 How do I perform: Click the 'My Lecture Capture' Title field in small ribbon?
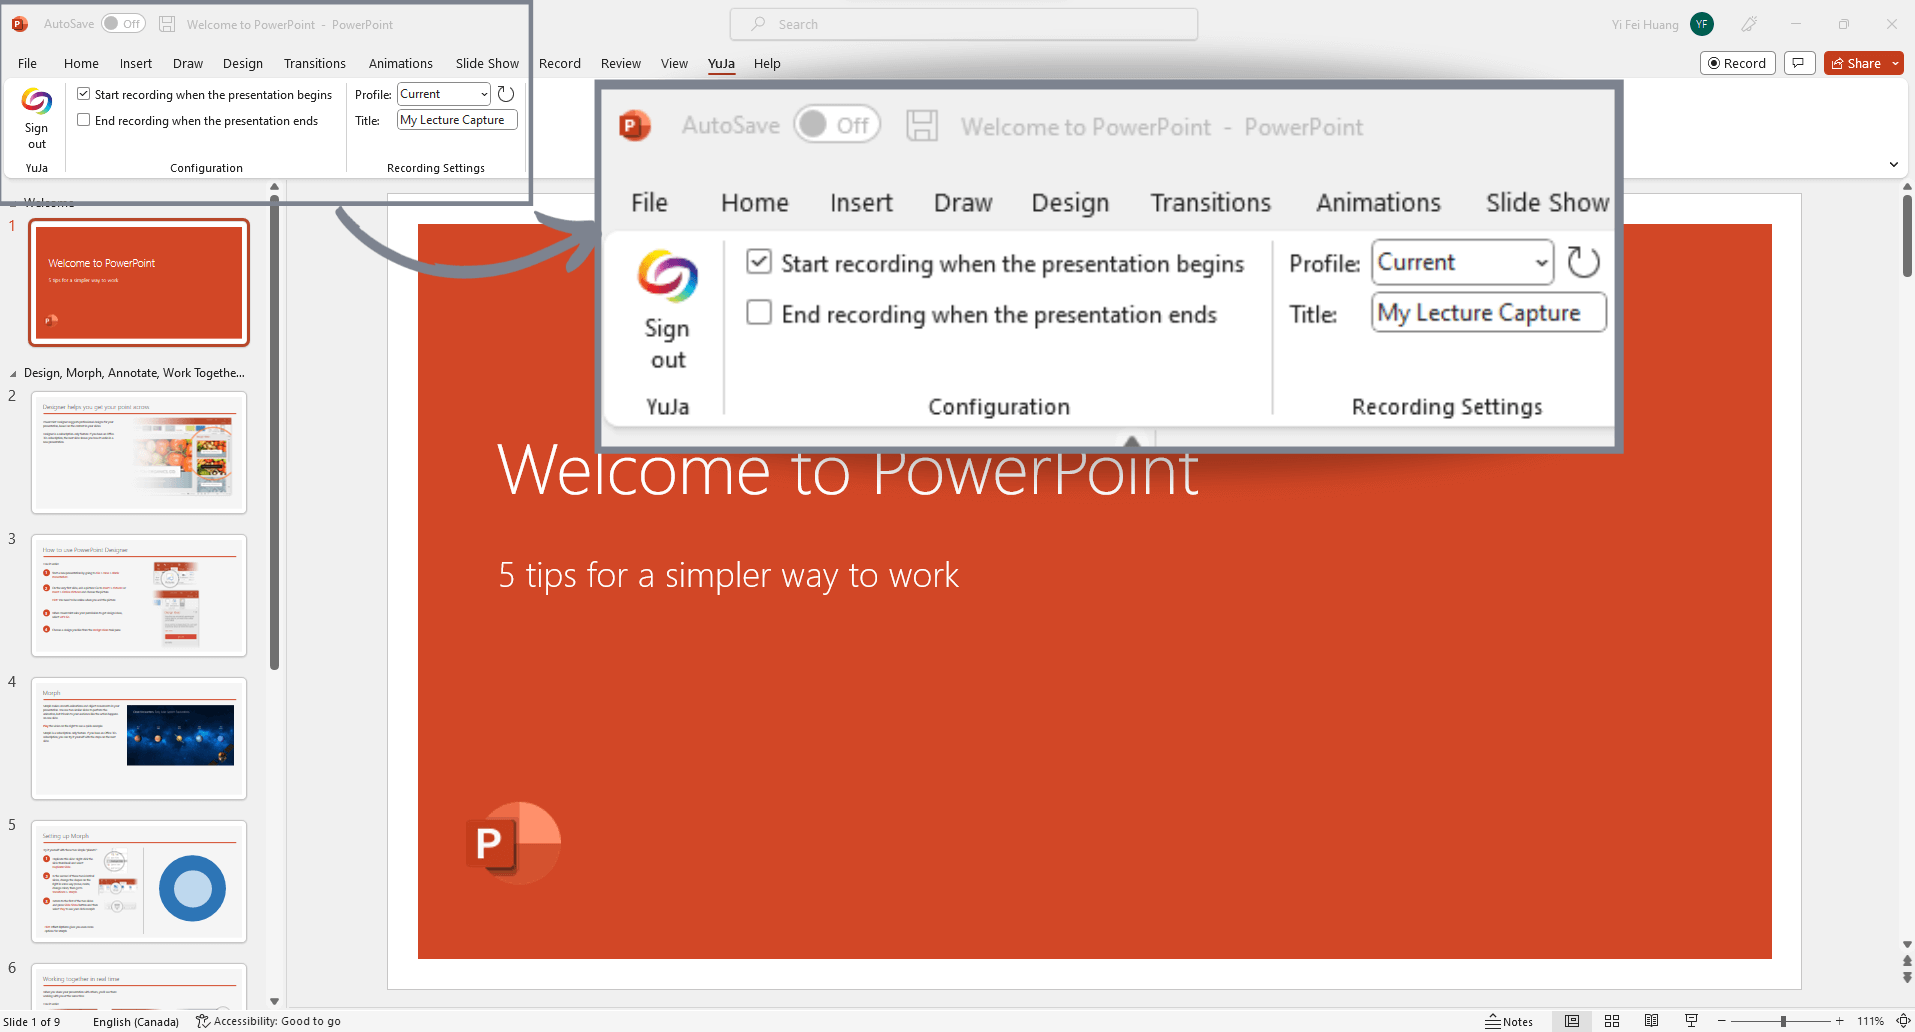click(458, 120)
